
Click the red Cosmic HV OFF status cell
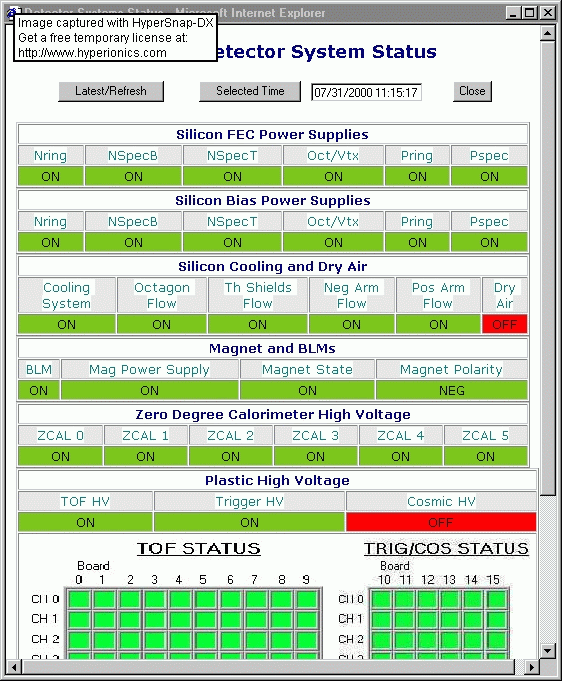pos(441,522)
